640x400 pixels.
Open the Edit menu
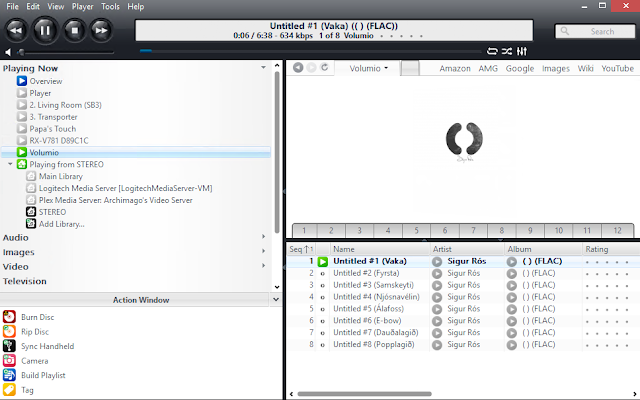coord(33,7)
